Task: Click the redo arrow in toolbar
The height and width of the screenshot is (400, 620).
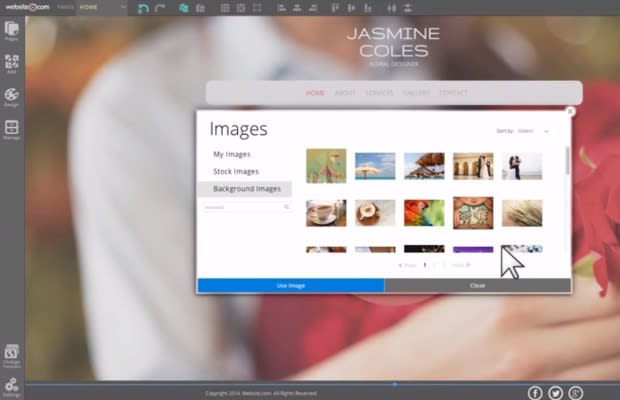Action: click(x=160, y=8)
